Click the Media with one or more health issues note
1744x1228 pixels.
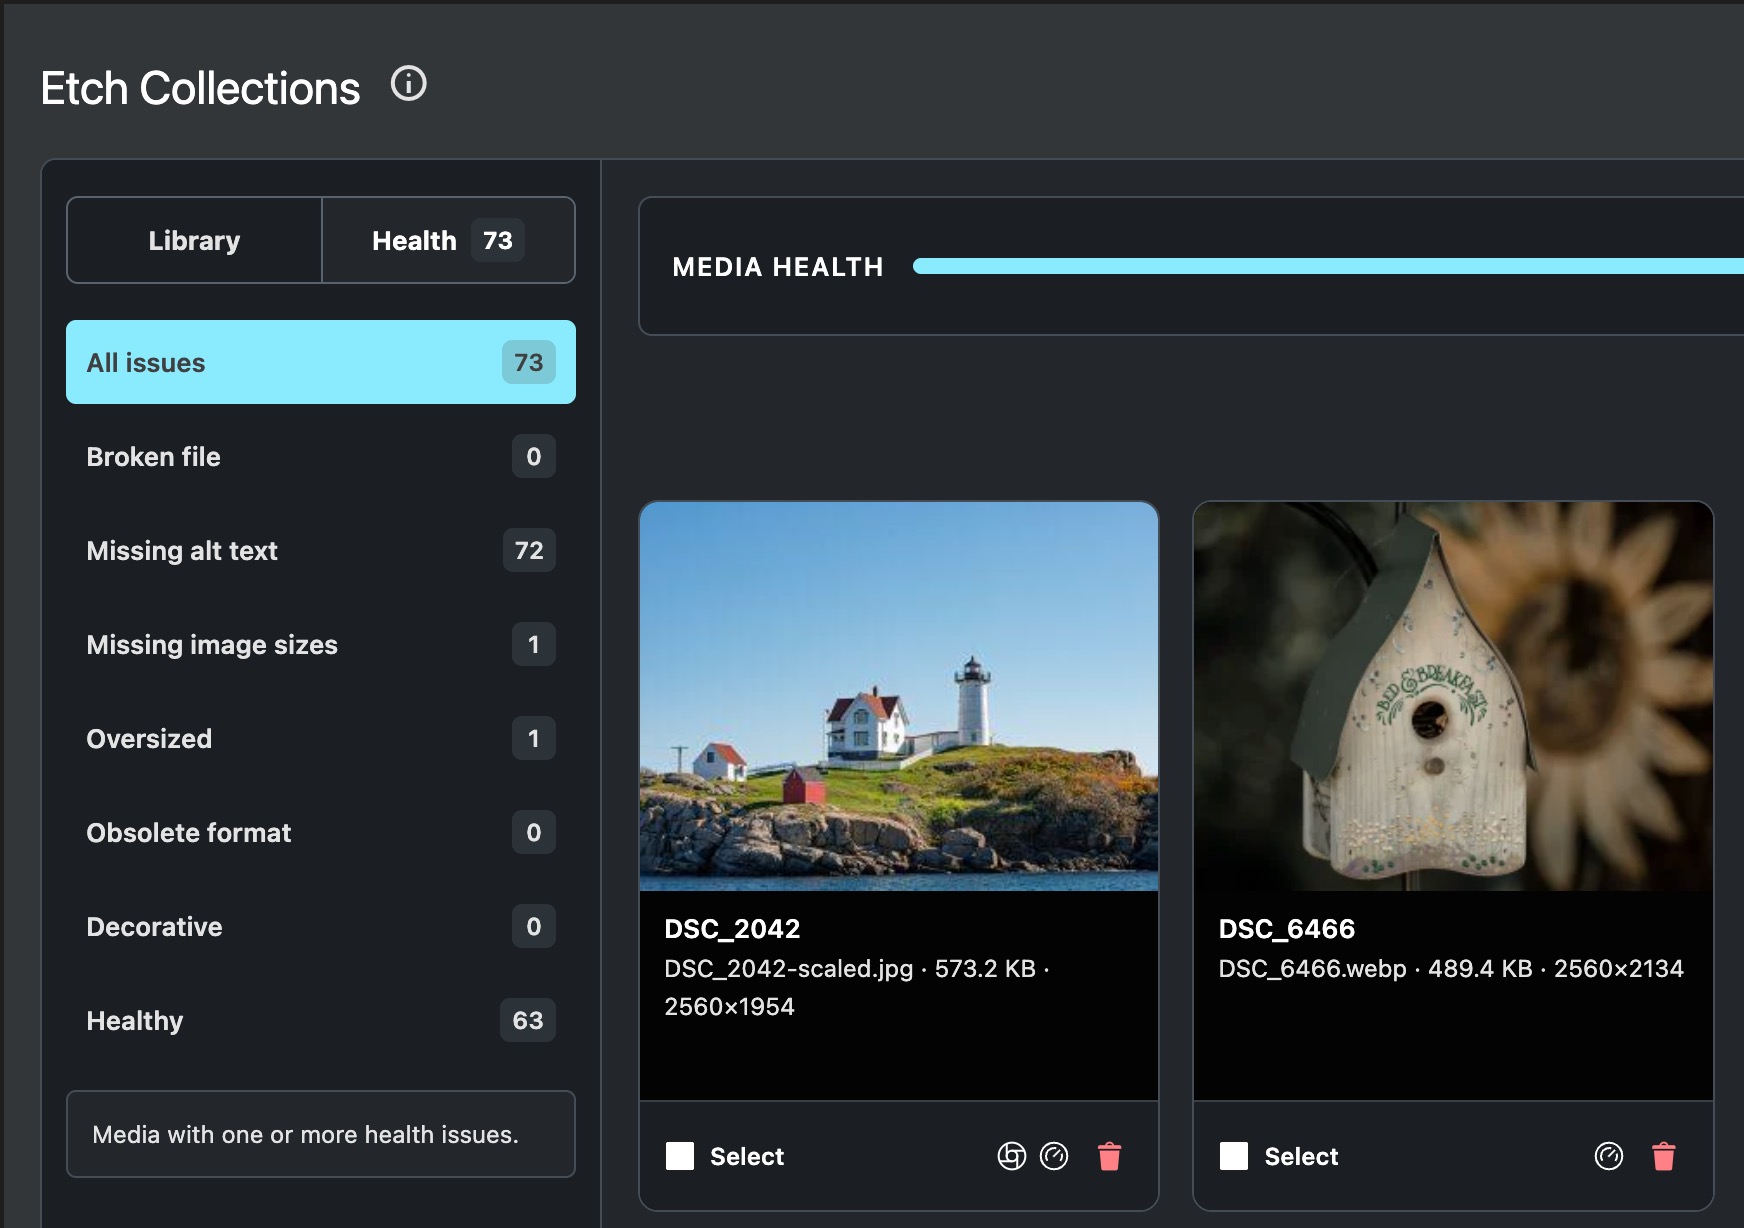(321, 1134)
